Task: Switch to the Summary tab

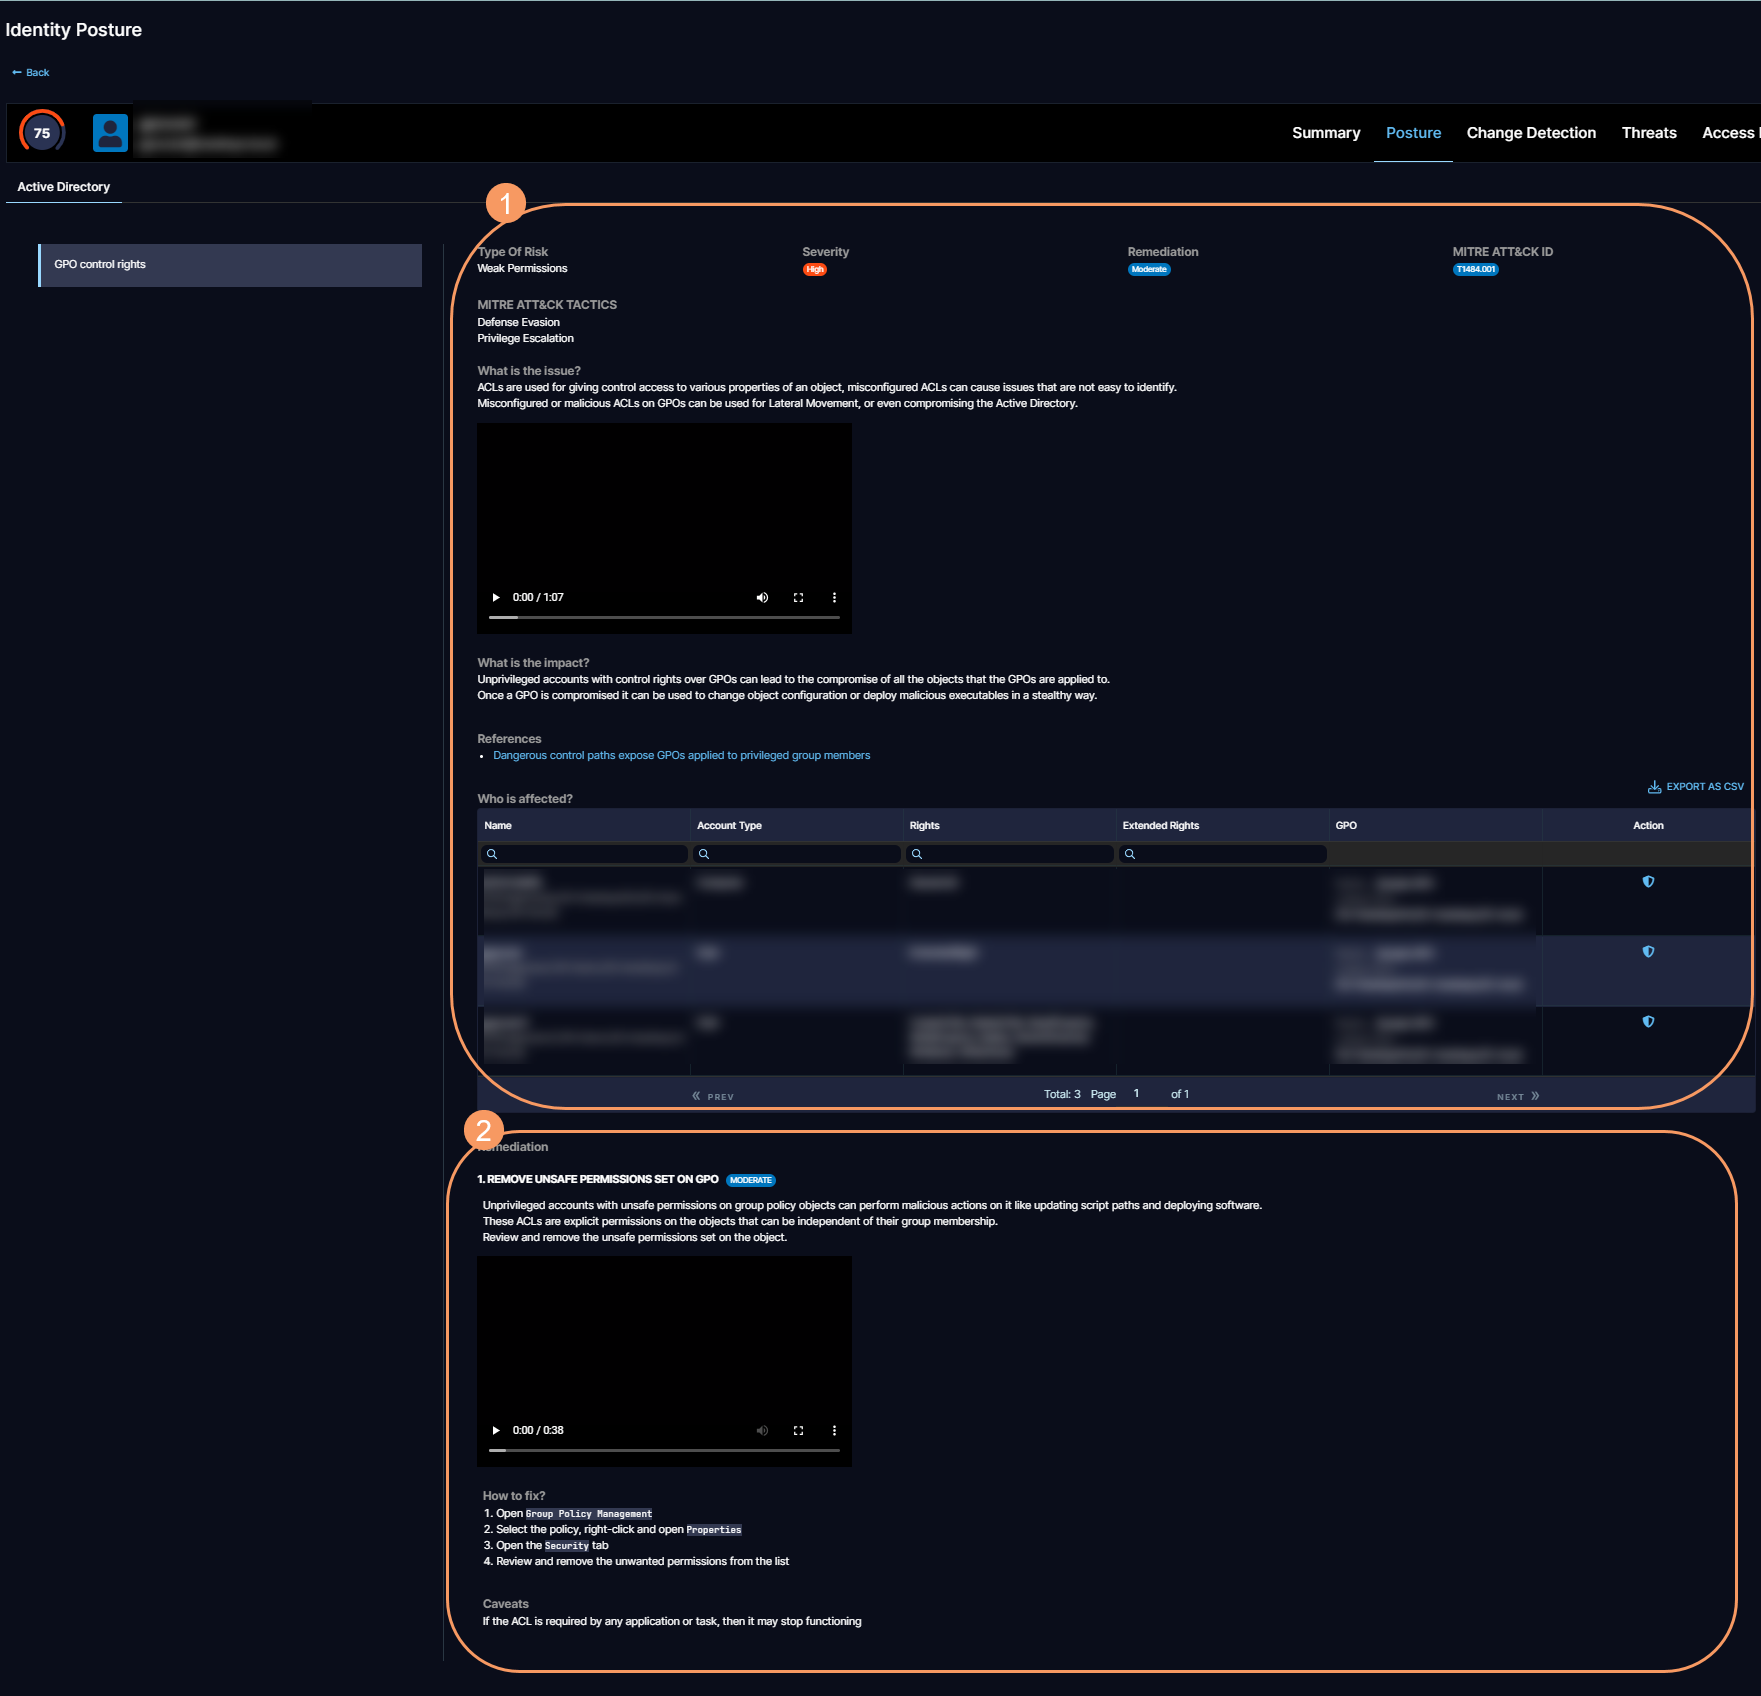Action: tap(1325, 133)
